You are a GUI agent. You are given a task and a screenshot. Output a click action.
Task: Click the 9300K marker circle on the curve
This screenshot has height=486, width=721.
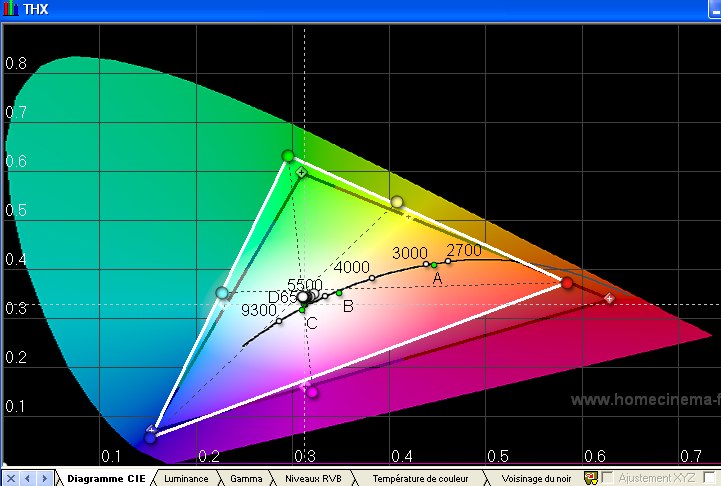tap(279, 320)
